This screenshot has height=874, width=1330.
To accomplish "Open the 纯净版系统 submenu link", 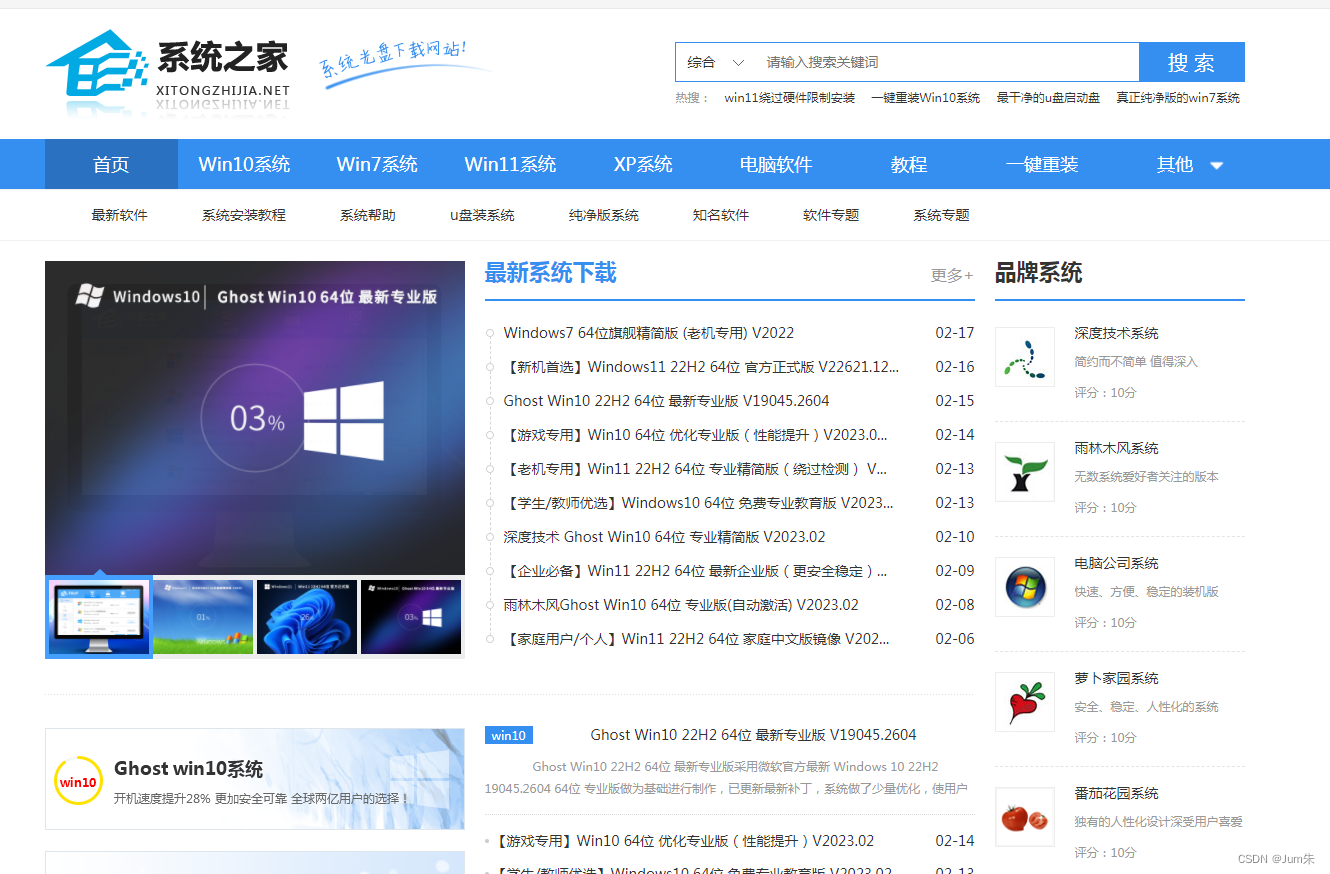I will pyautogui.click(x=604, y=215).
